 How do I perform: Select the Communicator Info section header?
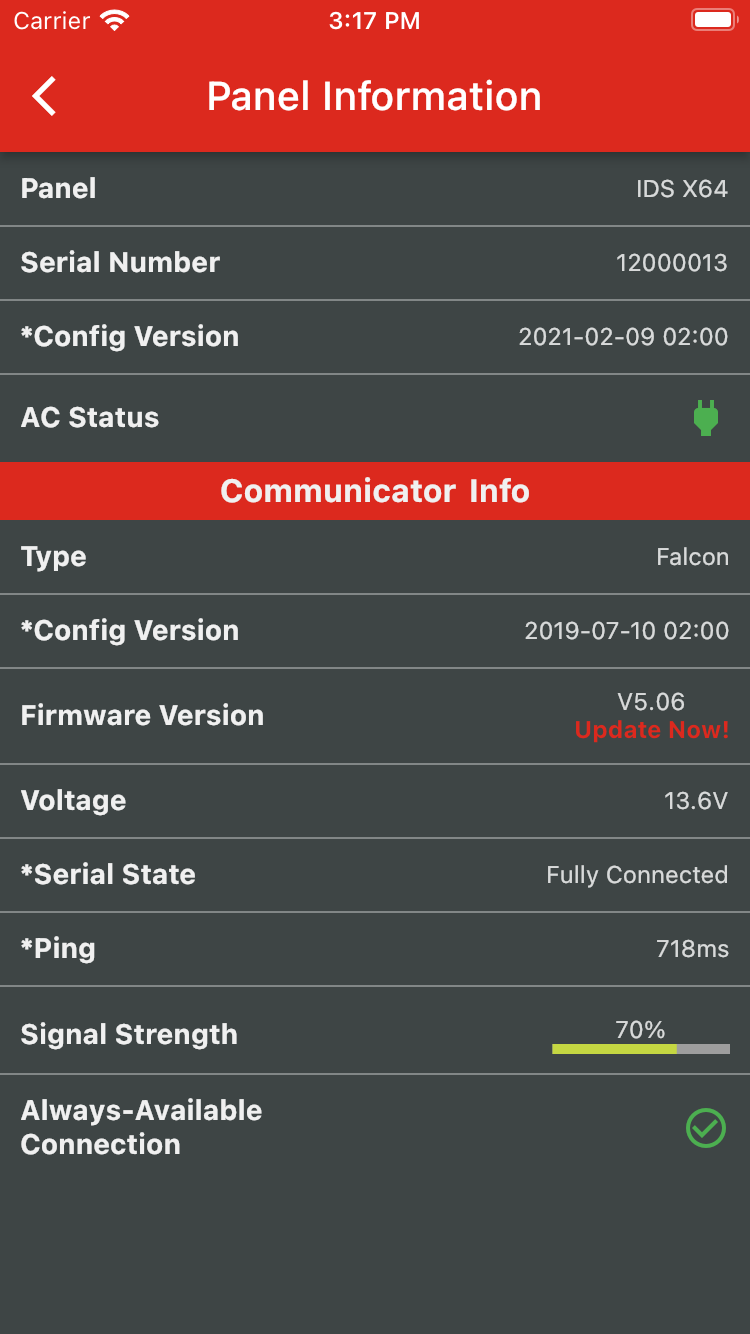375,491
